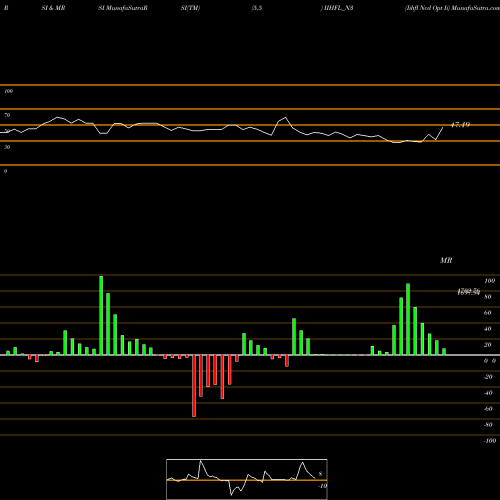Click the MR panel title label

click(446, 260)
